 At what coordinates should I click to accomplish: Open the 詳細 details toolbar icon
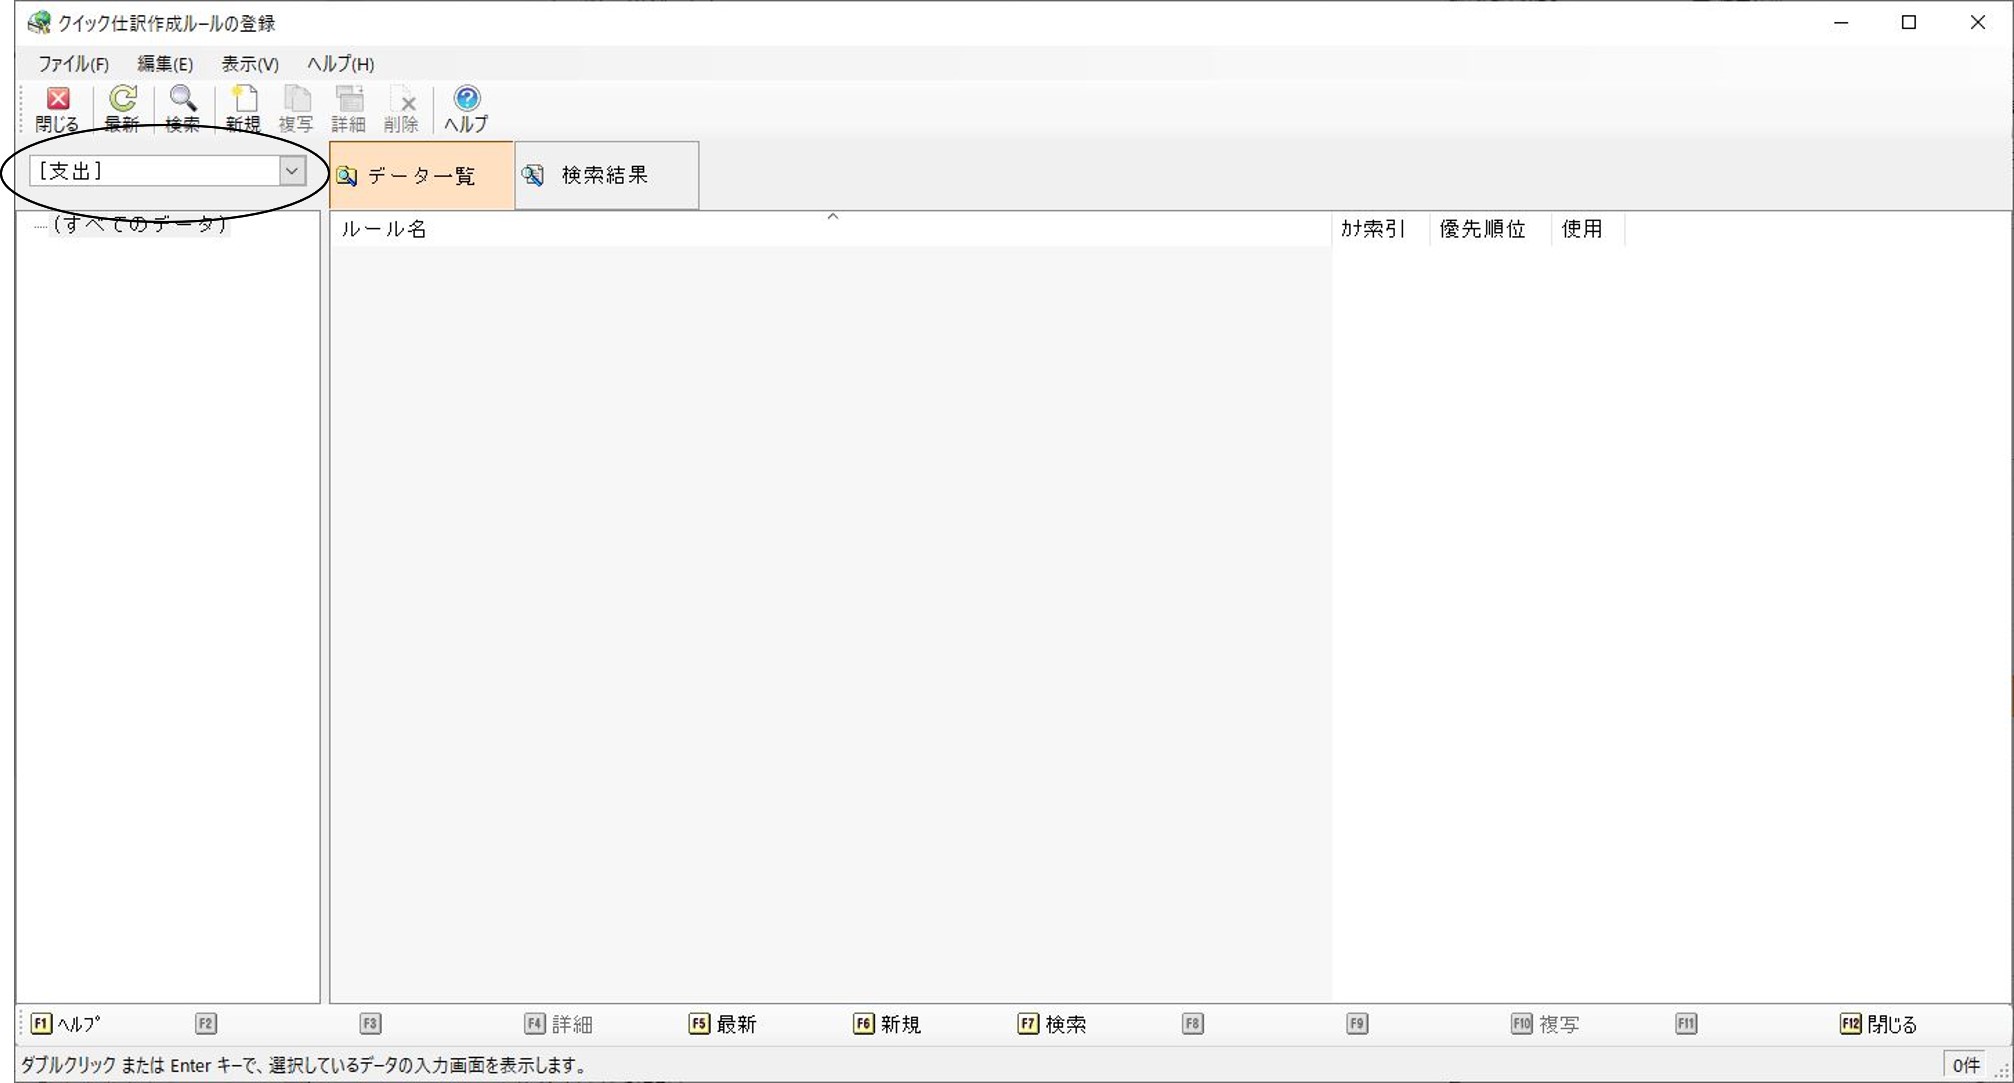(x=349, y=109)
